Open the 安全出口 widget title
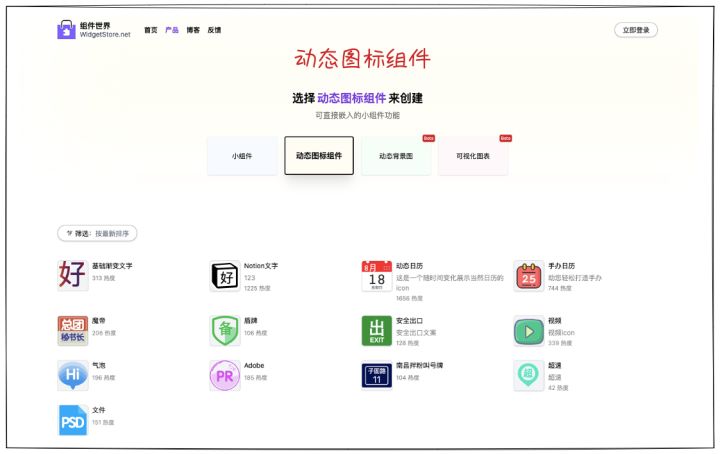720x454 pixels. 410,320
